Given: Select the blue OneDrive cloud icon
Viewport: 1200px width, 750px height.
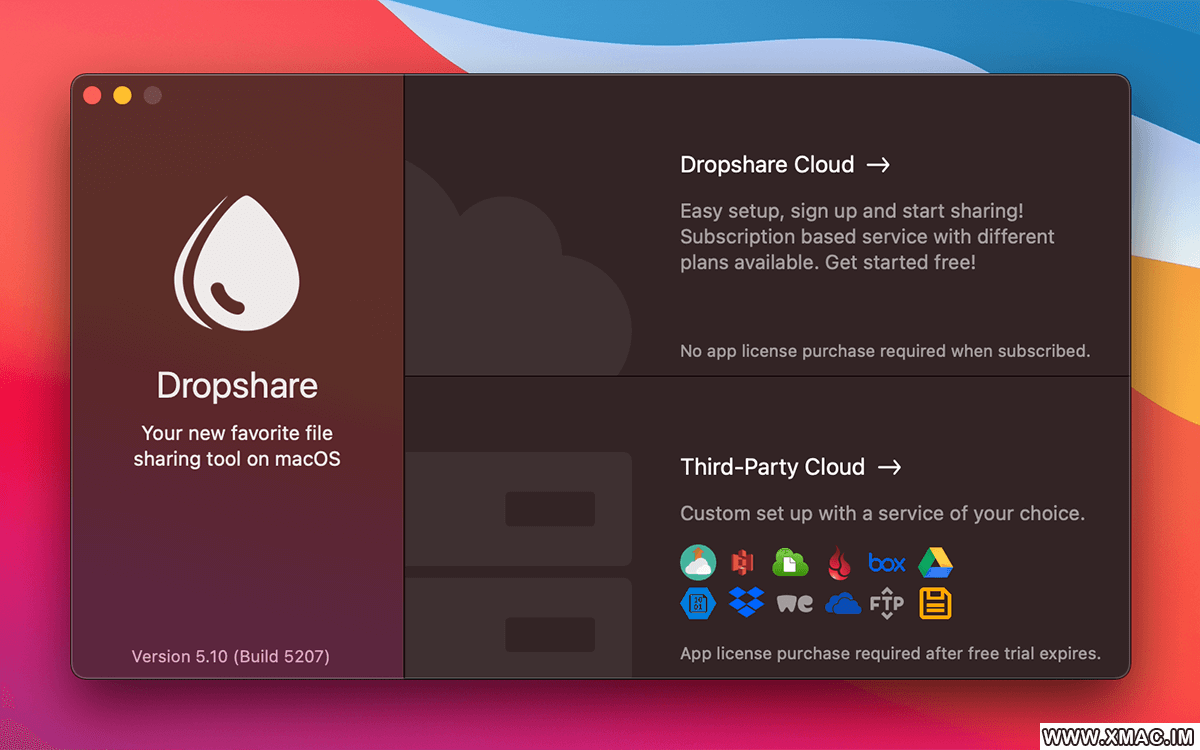Looking at the screenshot, I should tap(842, 603).
